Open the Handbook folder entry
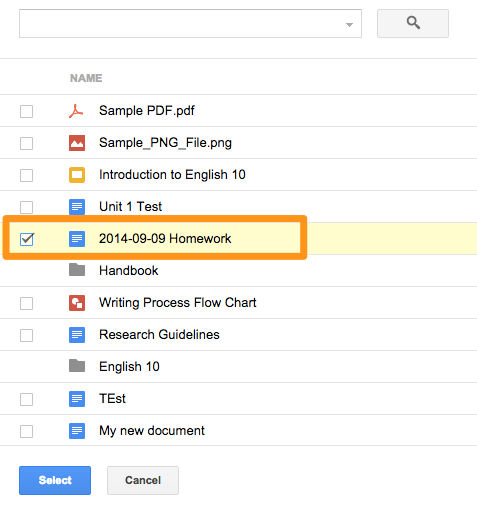The image size is (477, 511). click(129, 271)
